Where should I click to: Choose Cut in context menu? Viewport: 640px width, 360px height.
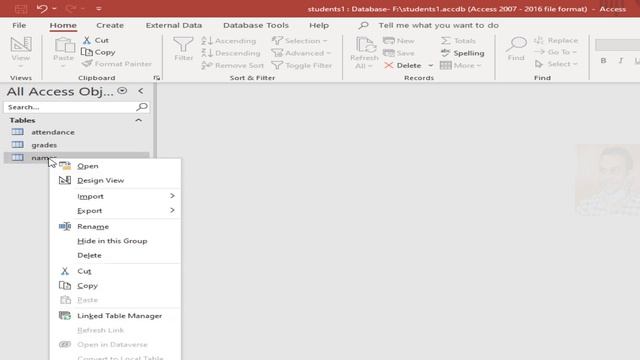point(115,271)
